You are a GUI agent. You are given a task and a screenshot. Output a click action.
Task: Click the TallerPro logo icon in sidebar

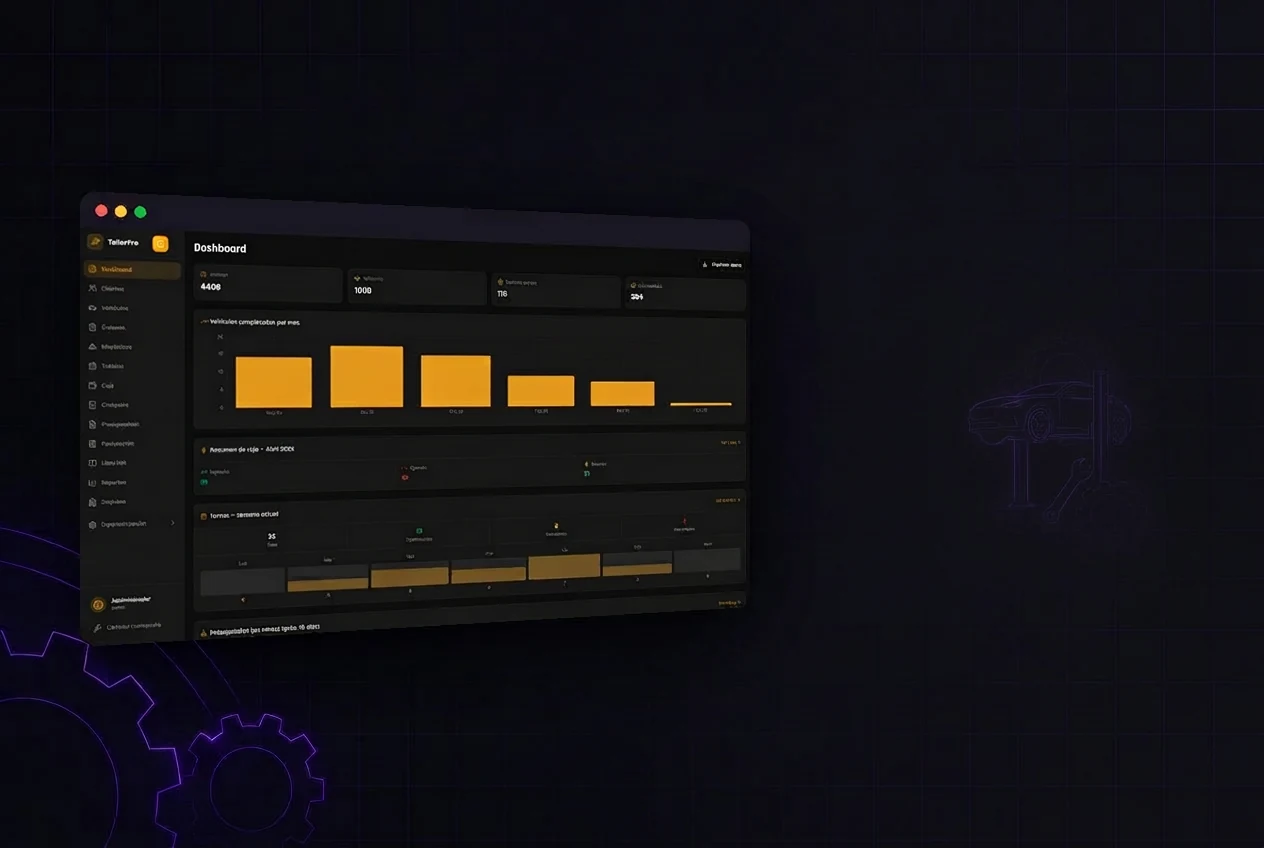(95, 241)
